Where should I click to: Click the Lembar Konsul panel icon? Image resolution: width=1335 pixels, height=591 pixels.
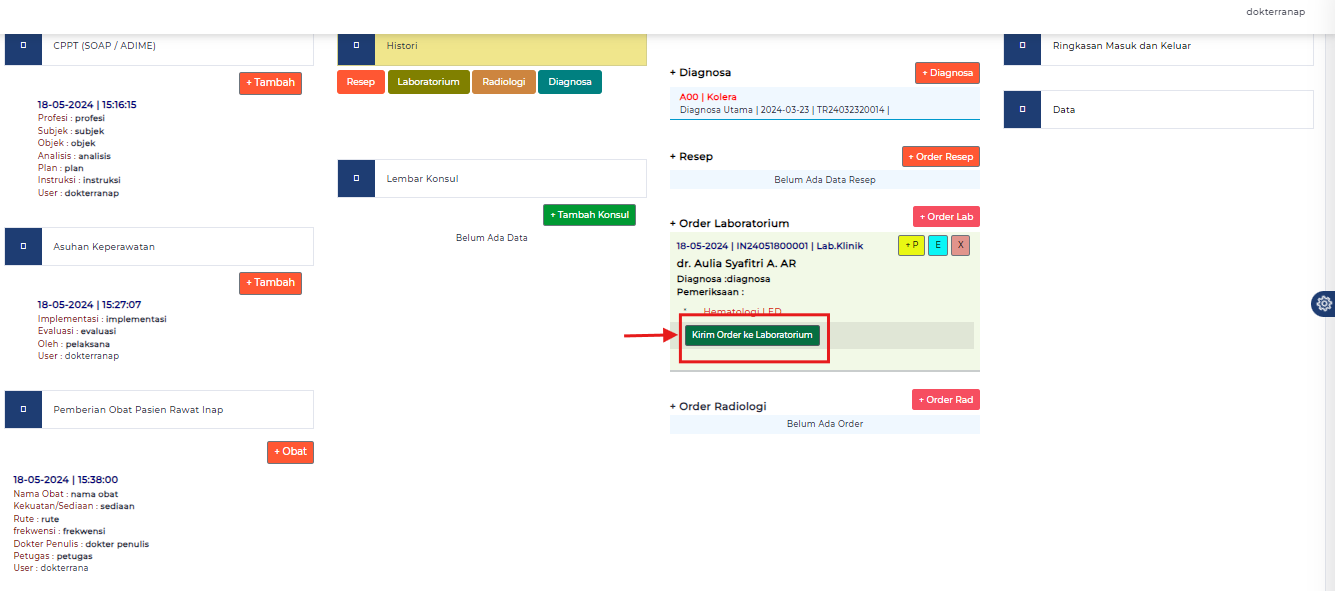coord(356,178)
